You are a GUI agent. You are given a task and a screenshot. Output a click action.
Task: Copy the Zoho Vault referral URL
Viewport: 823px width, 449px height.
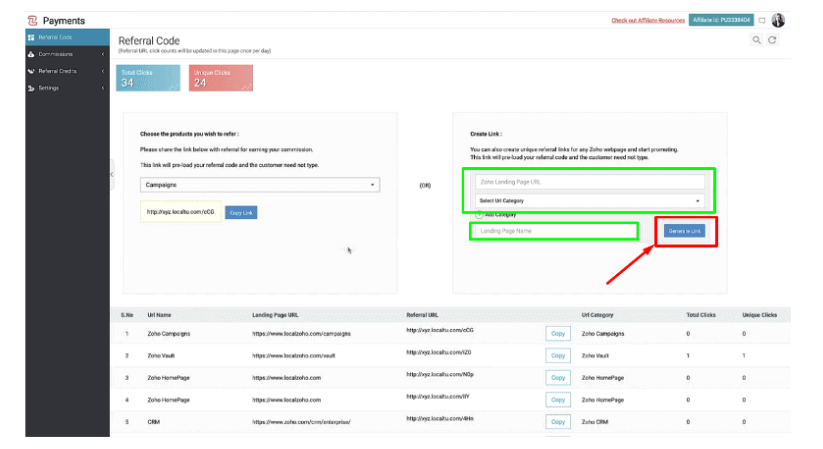pyautogui.click(x=557, y=356)
